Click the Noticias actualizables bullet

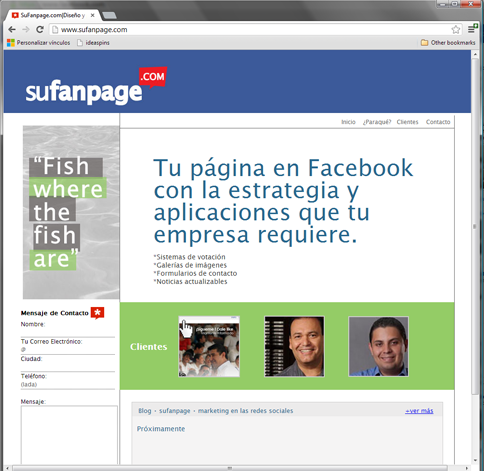(190, 281)
